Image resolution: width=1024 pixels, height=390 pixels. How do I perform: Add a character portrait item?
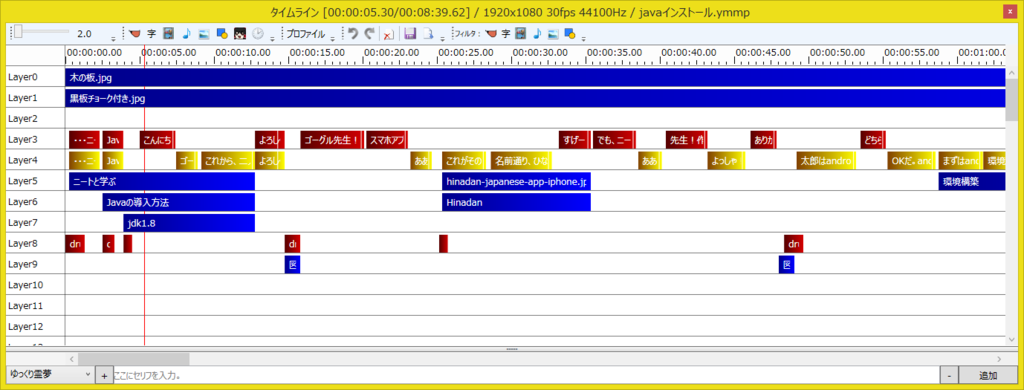[240, 33]
